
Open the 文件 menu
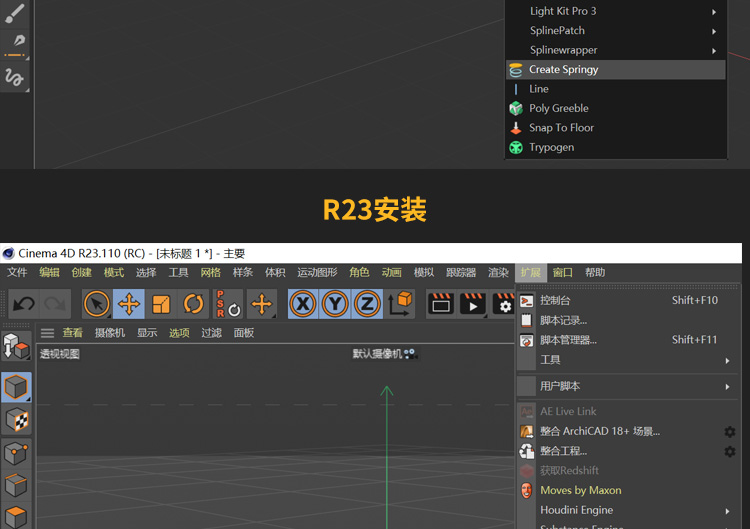click(17, 273)
